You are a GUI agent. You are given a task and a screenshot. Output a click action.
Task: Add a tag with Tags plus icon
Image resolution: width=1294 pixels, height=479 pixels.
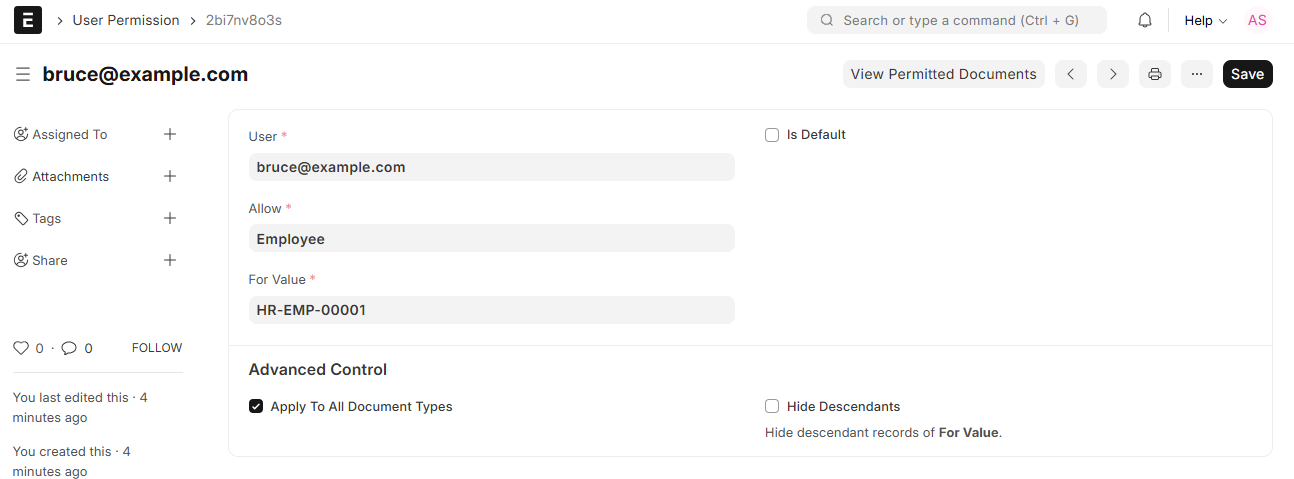[170, 218]
